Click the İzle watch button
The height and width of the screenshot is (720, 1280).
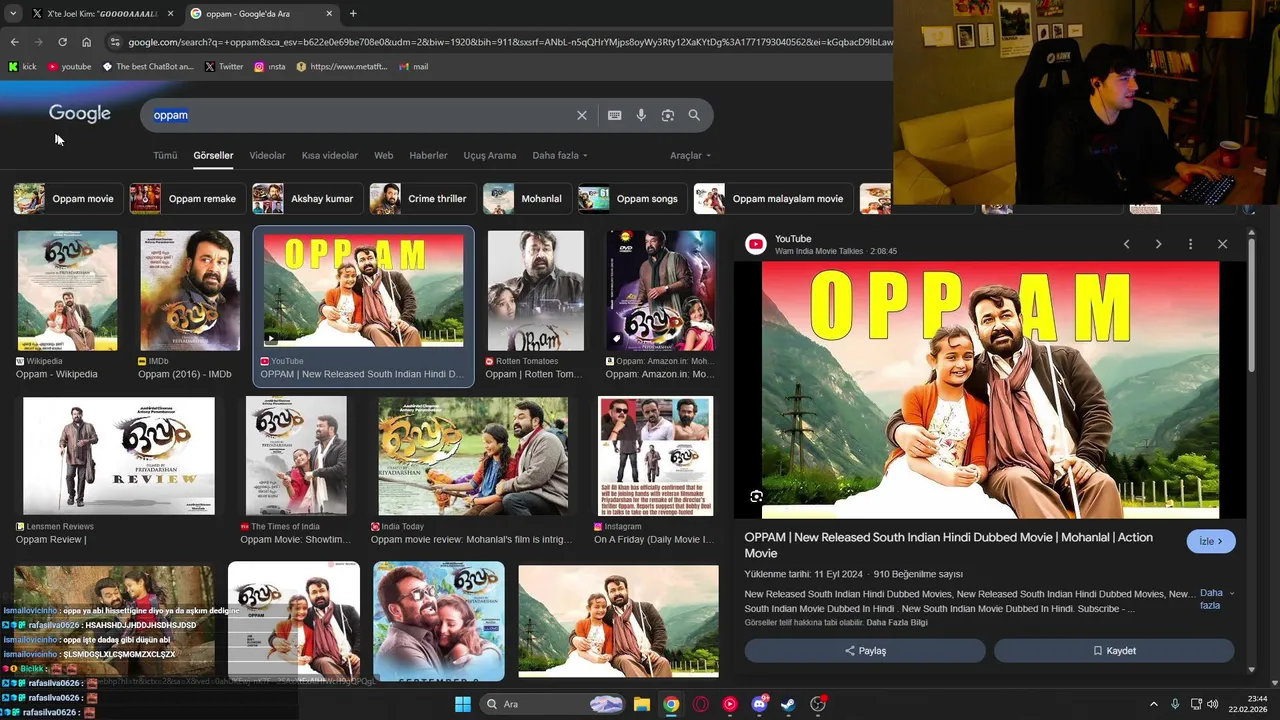1211,541
